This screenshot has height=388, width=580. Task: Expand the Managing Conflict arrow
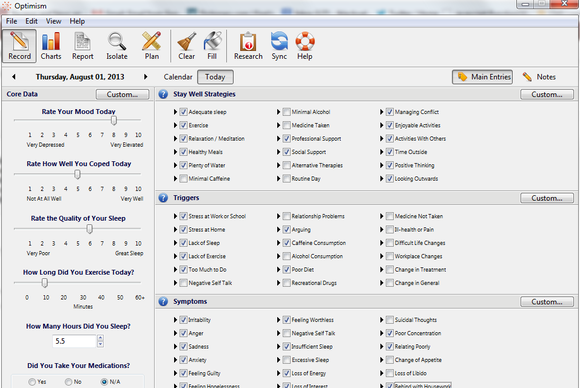pos(381,112)
